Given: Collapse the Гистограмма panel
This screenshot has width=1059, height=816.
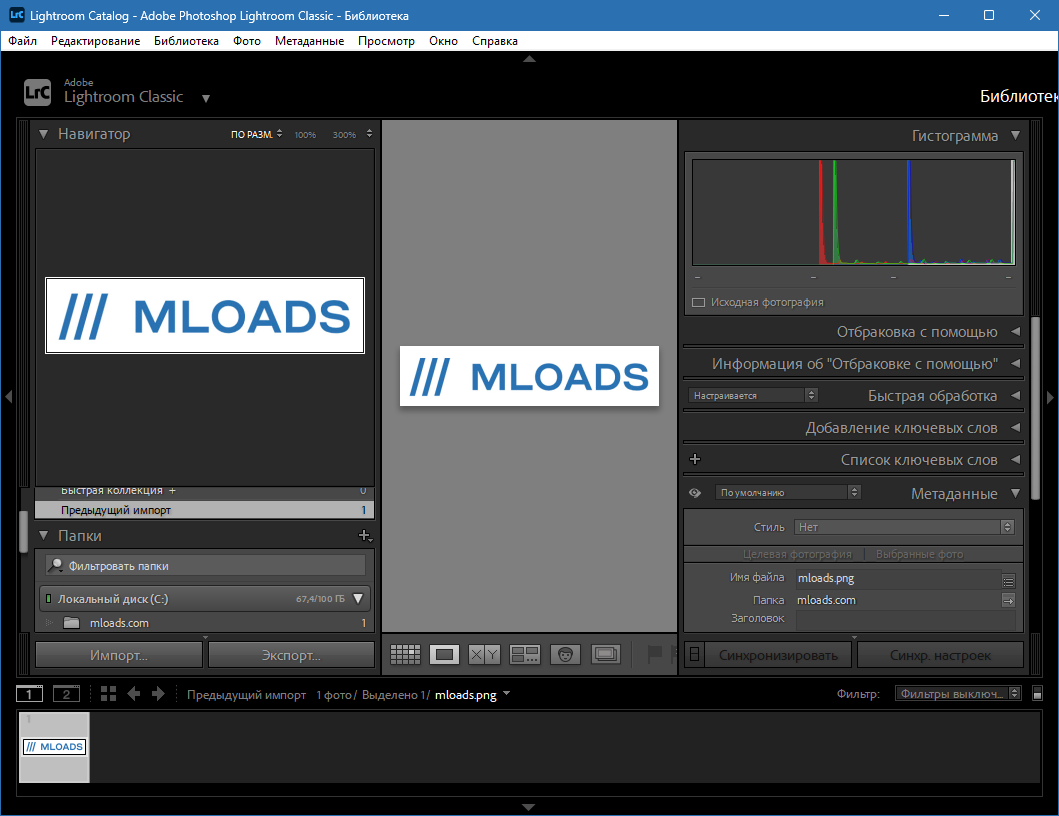Looking at the screenshot, I should 1015,135.
